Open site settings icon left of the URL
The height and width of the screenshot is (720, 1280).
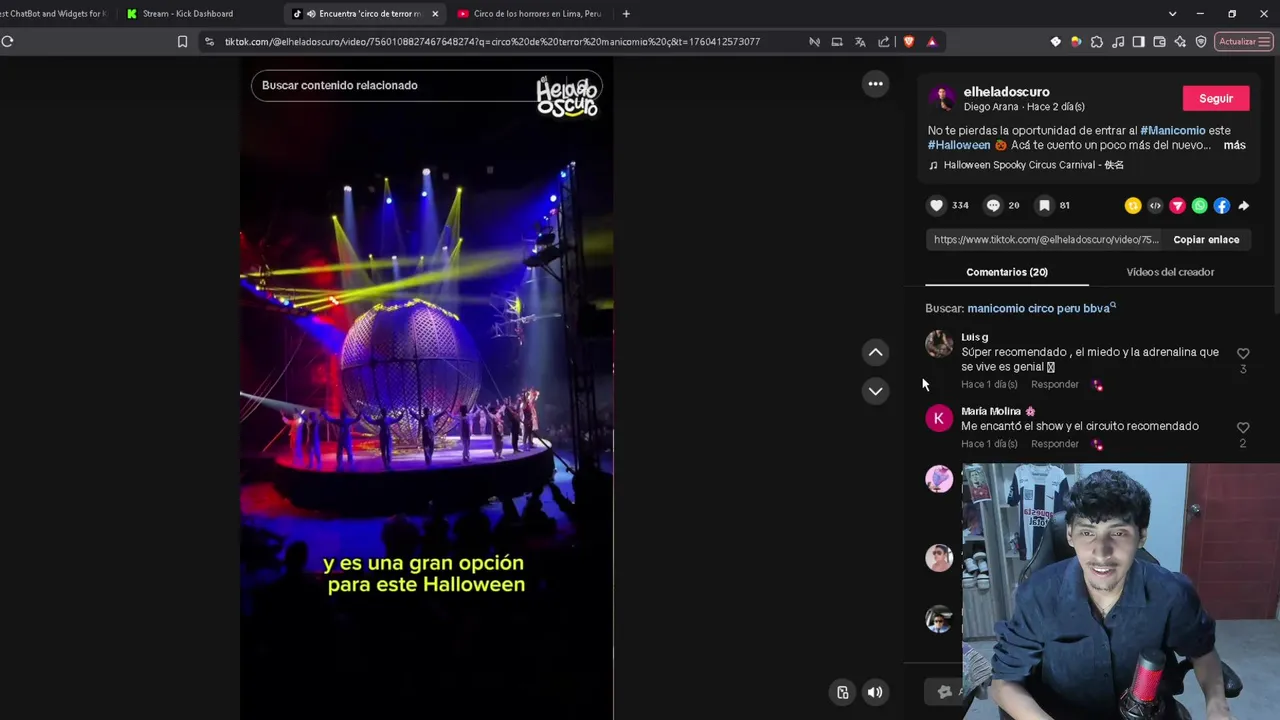(208, 42)
